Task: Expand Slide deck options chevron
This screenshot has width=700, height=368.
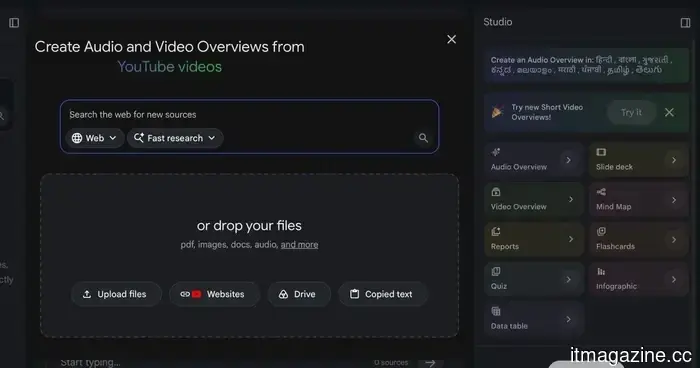Action: click(674, 160)
